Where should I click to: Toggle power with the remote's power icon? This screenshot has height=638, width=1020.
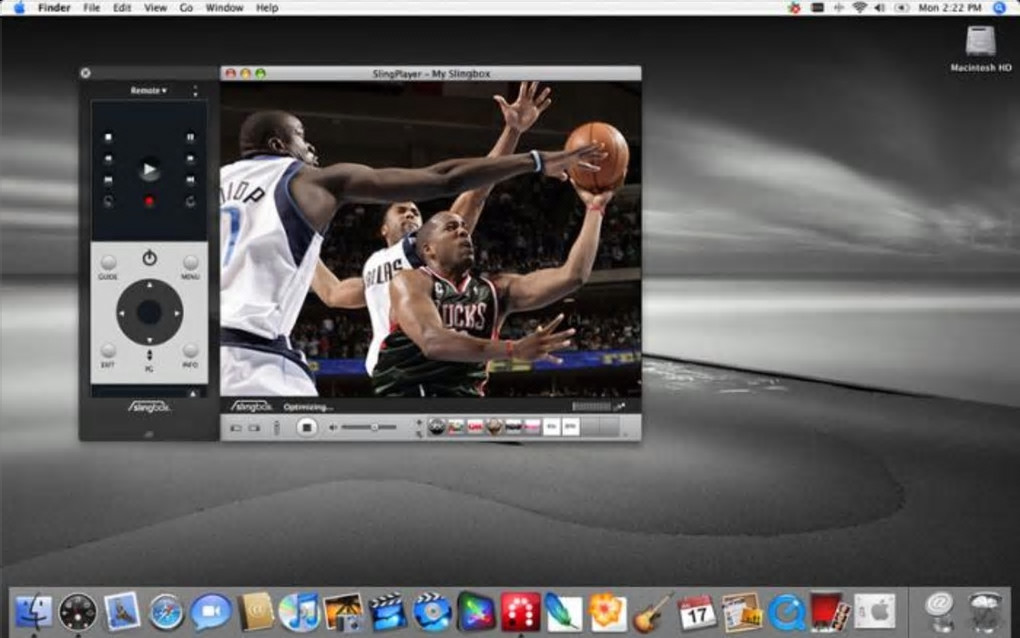[150, 258]
